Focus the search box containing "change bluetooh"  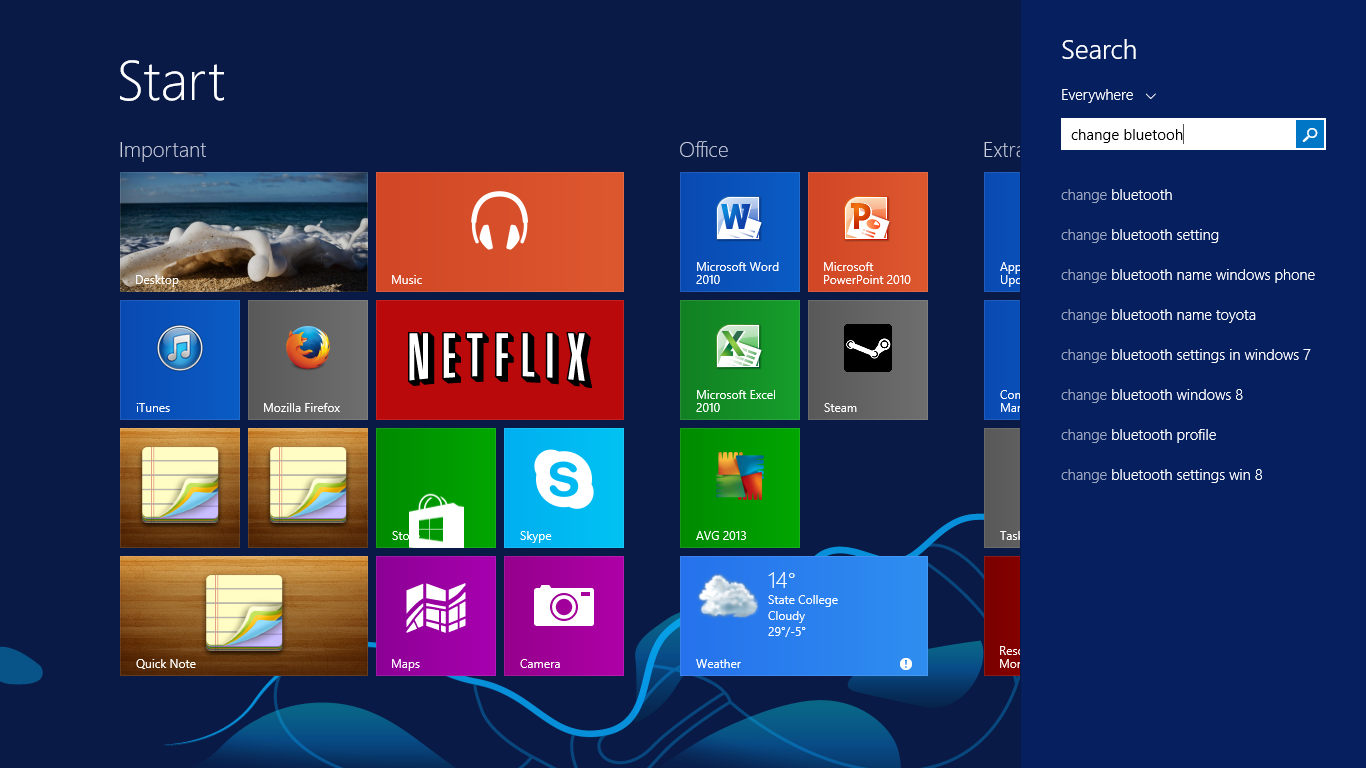1178,134
